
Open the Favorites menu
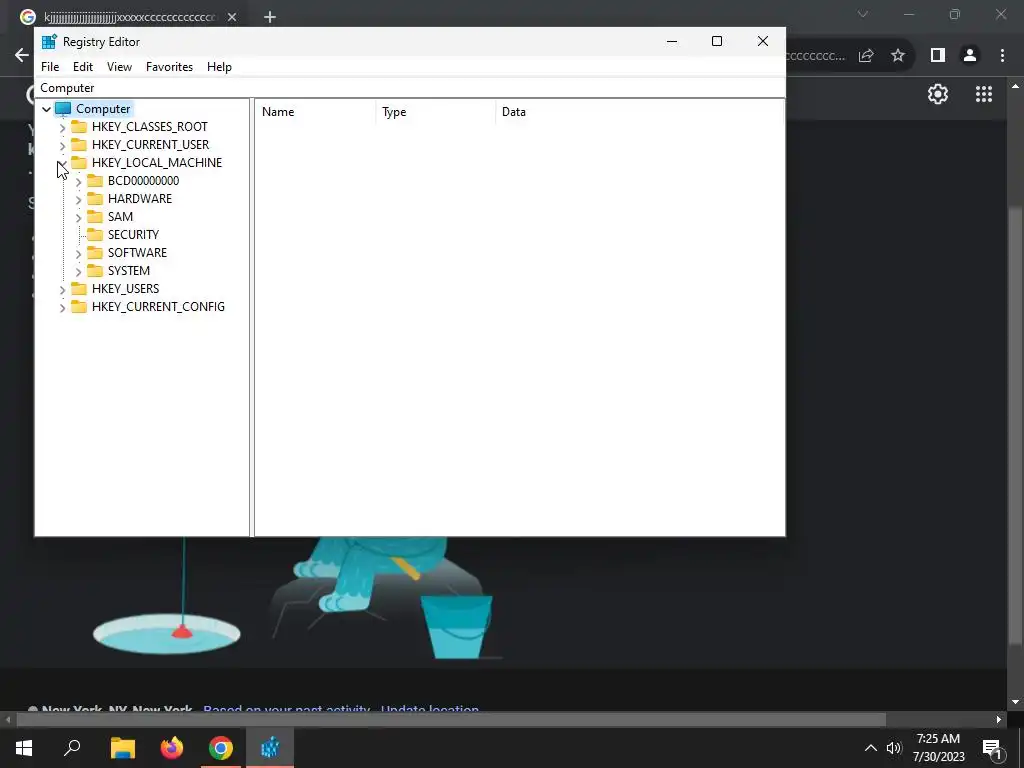[x=169, y=67]
